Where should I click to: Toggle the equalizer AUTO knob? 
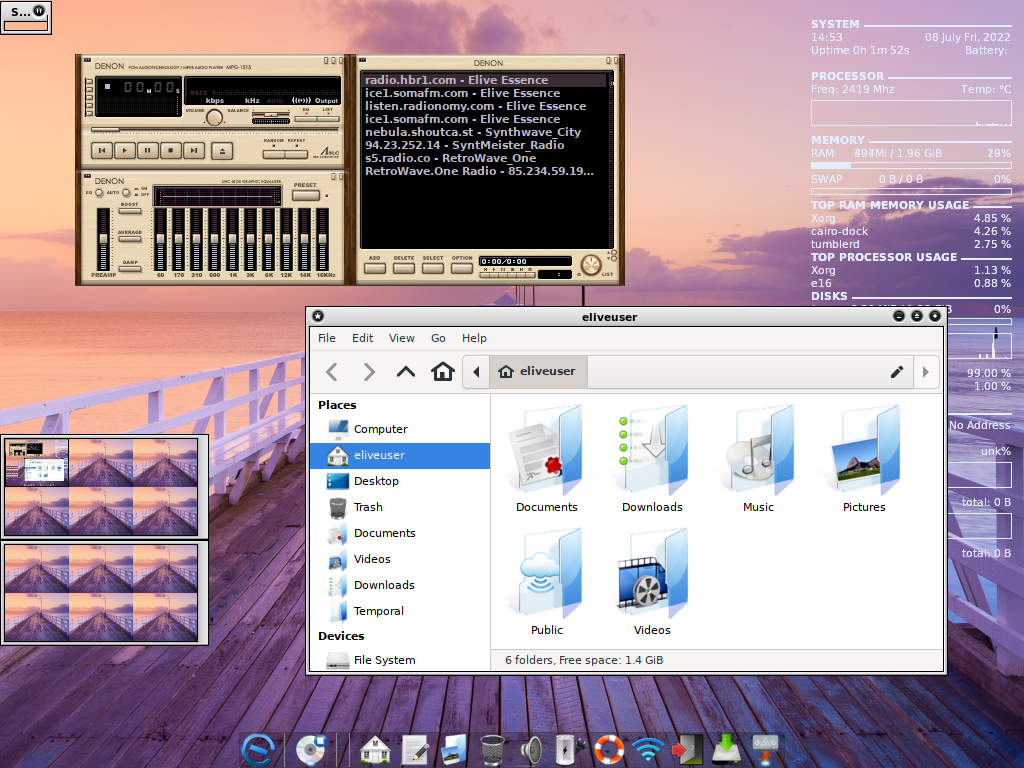(127, 193)
